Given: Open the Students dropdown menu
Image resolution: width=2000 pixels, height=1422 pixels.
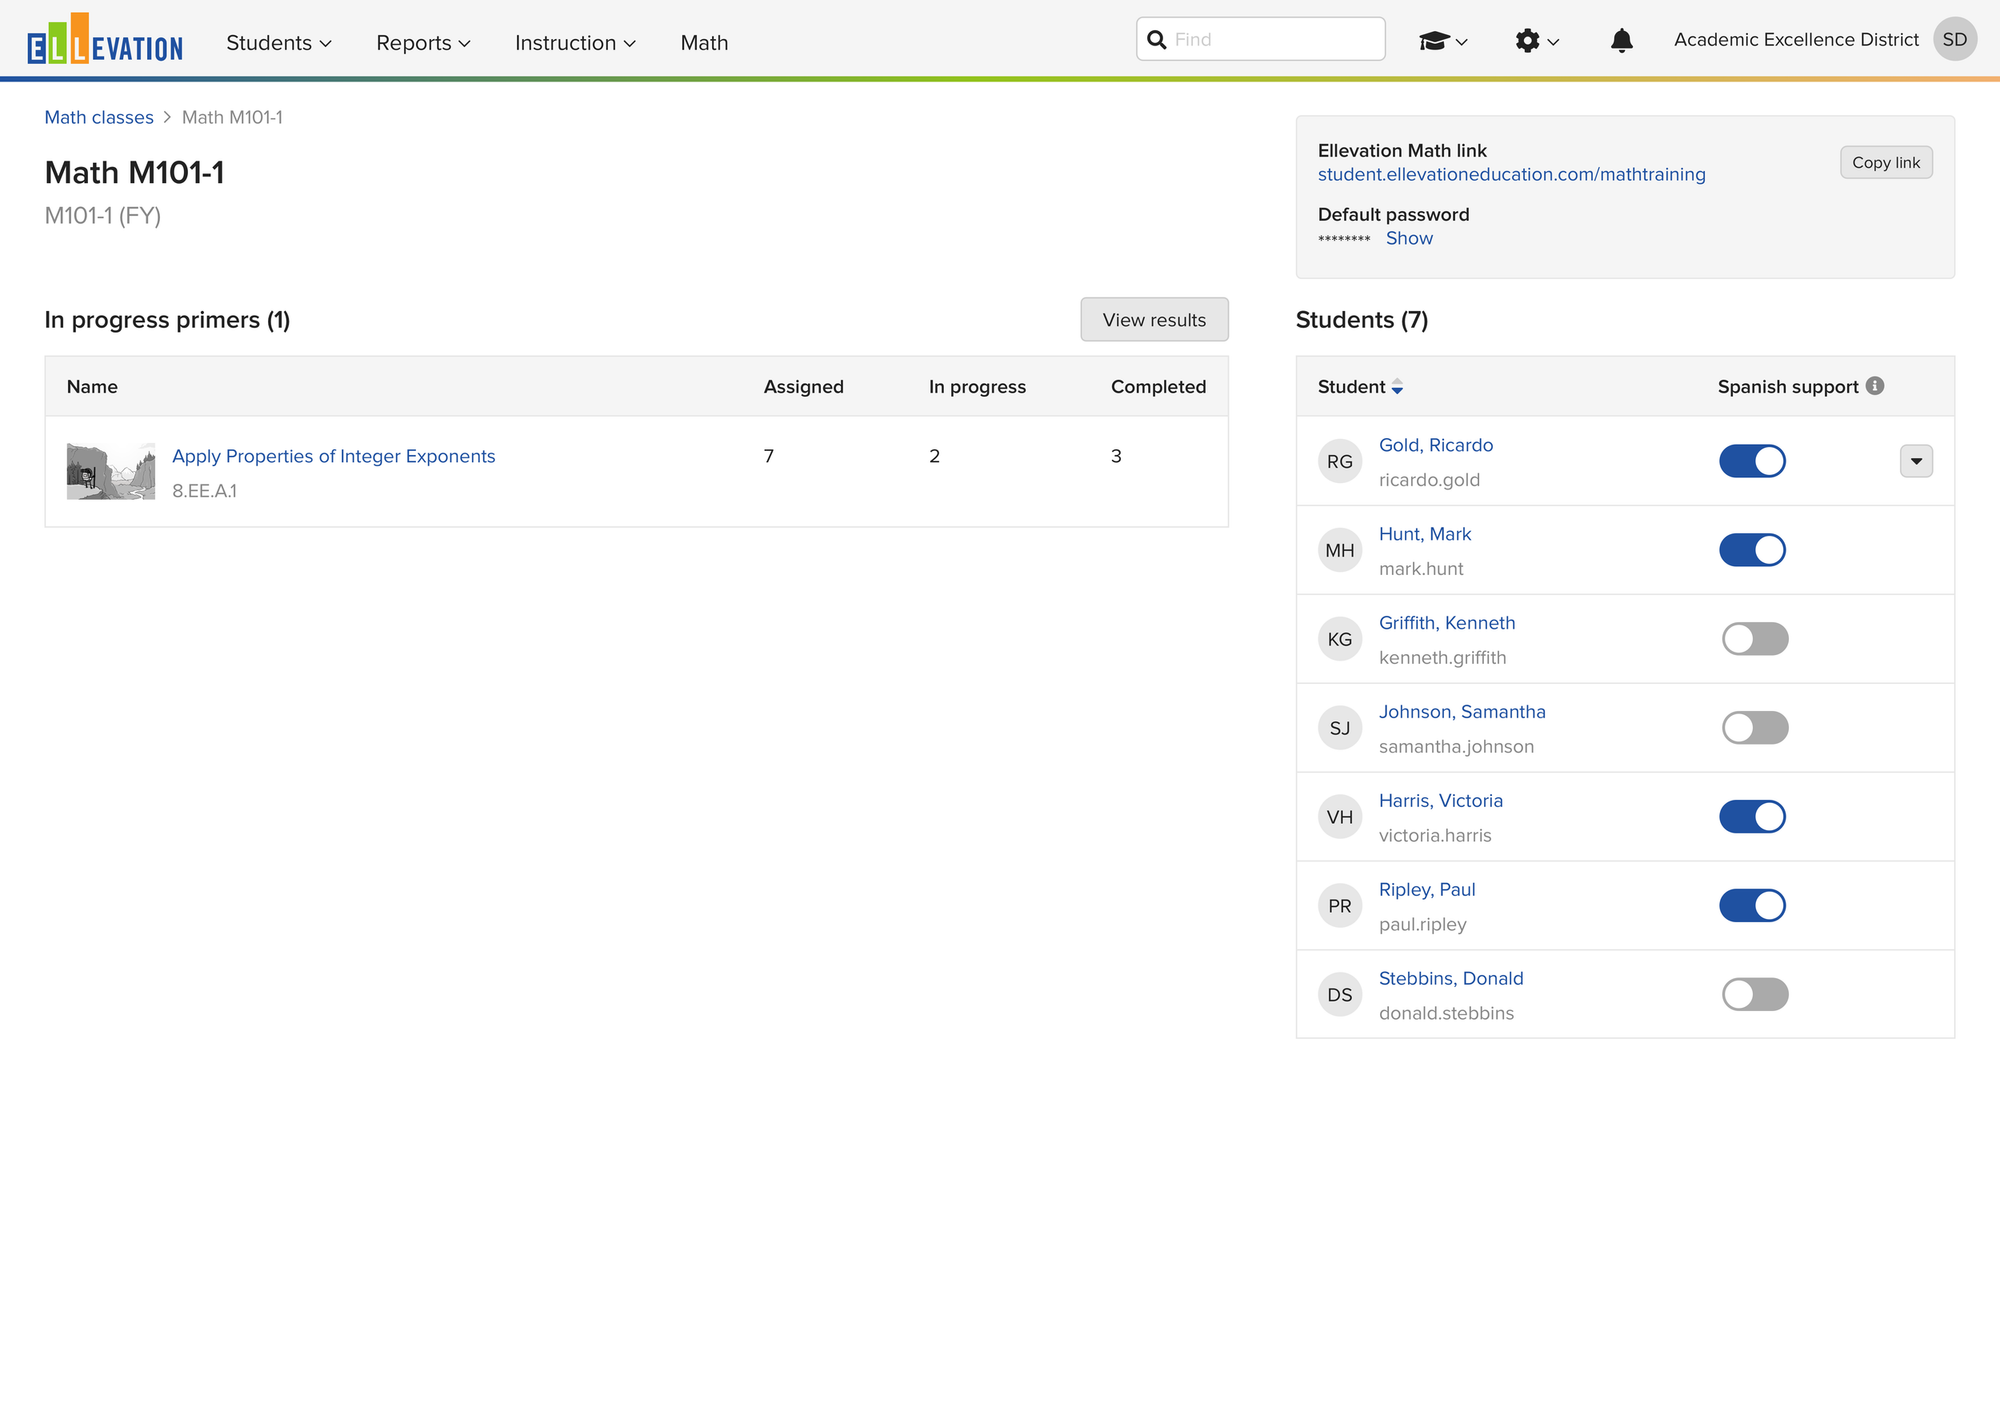Looking at the screenshot, I should coord(278,43).
